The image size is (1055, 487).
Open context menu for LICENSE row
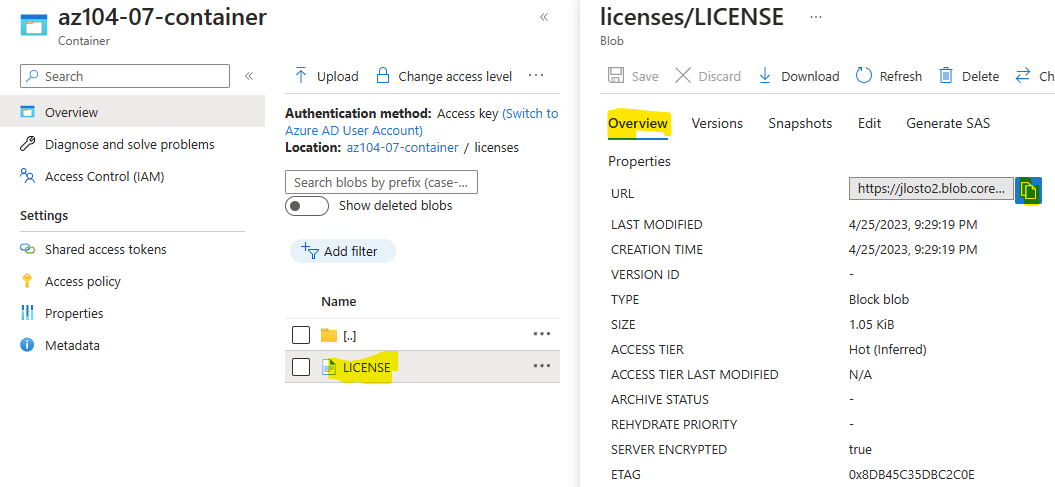click(542, 366)
